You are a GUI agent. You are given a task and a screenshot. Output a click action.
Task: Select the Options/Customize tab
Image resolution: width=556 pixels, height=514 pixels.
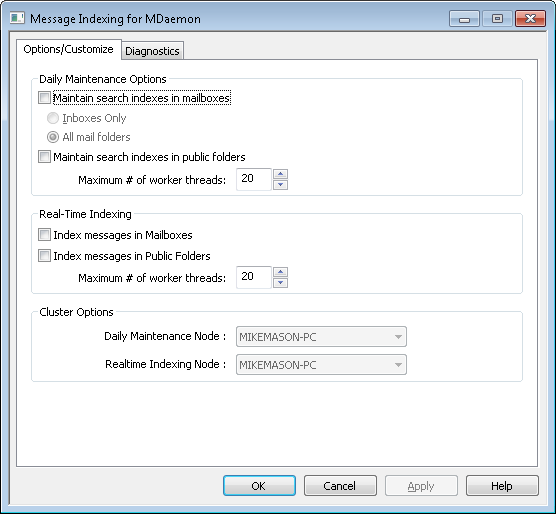[x=68, y=49]
